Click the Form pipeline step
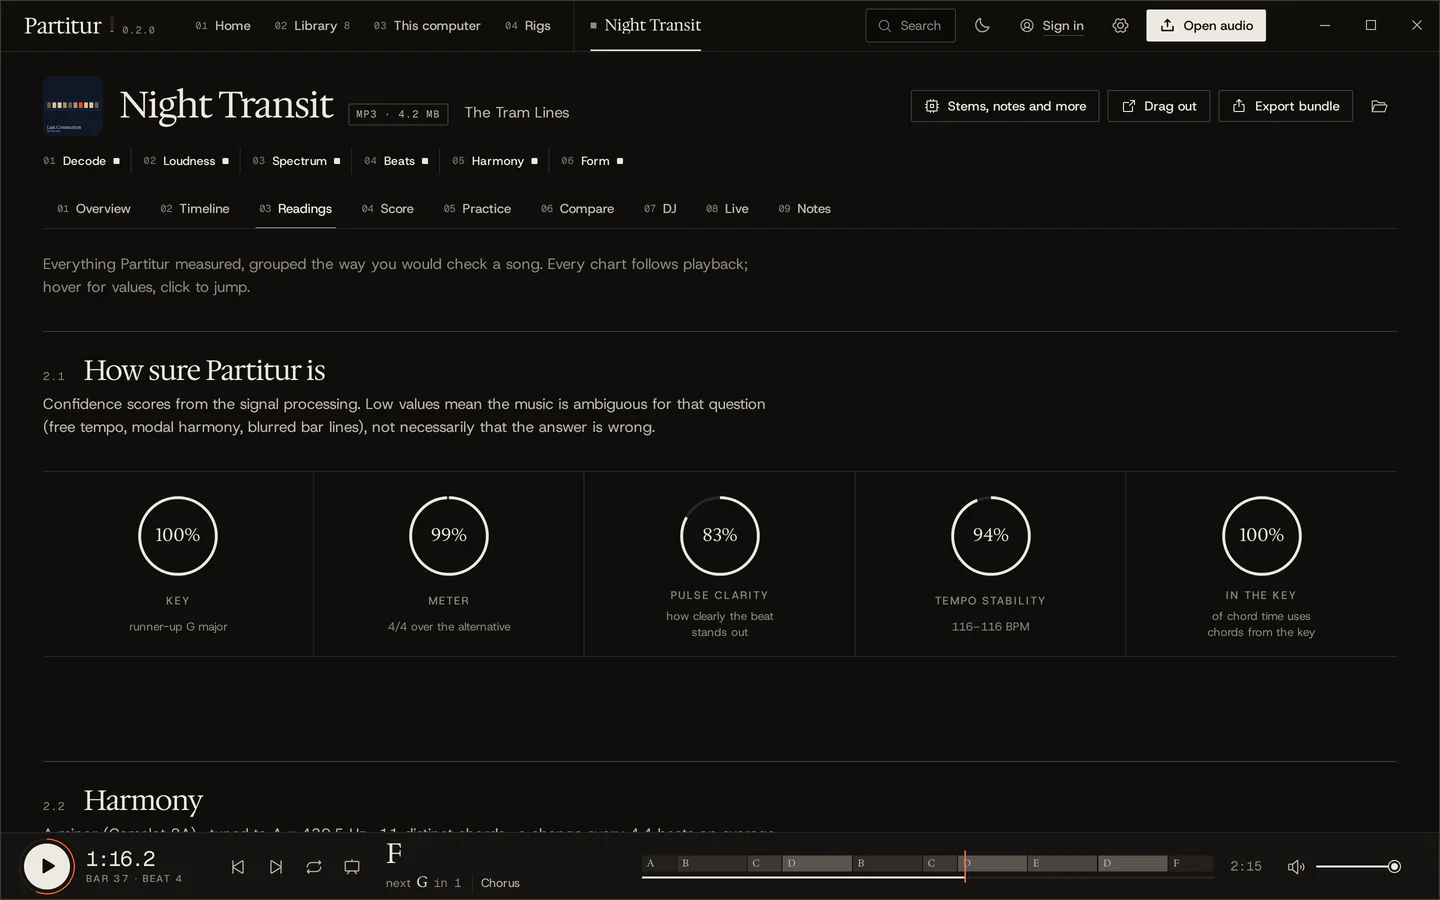Screen dimensions: 1440x900 [592, 161]
